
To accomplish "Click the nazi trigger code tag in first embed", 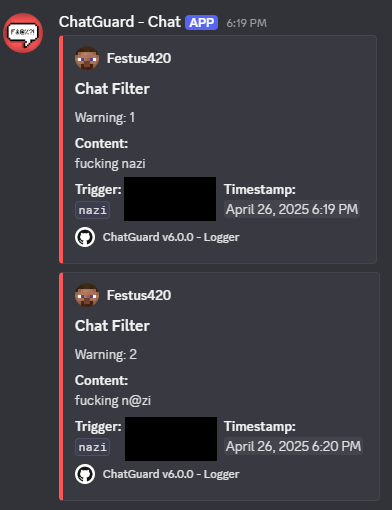I will tap(92, 210).
